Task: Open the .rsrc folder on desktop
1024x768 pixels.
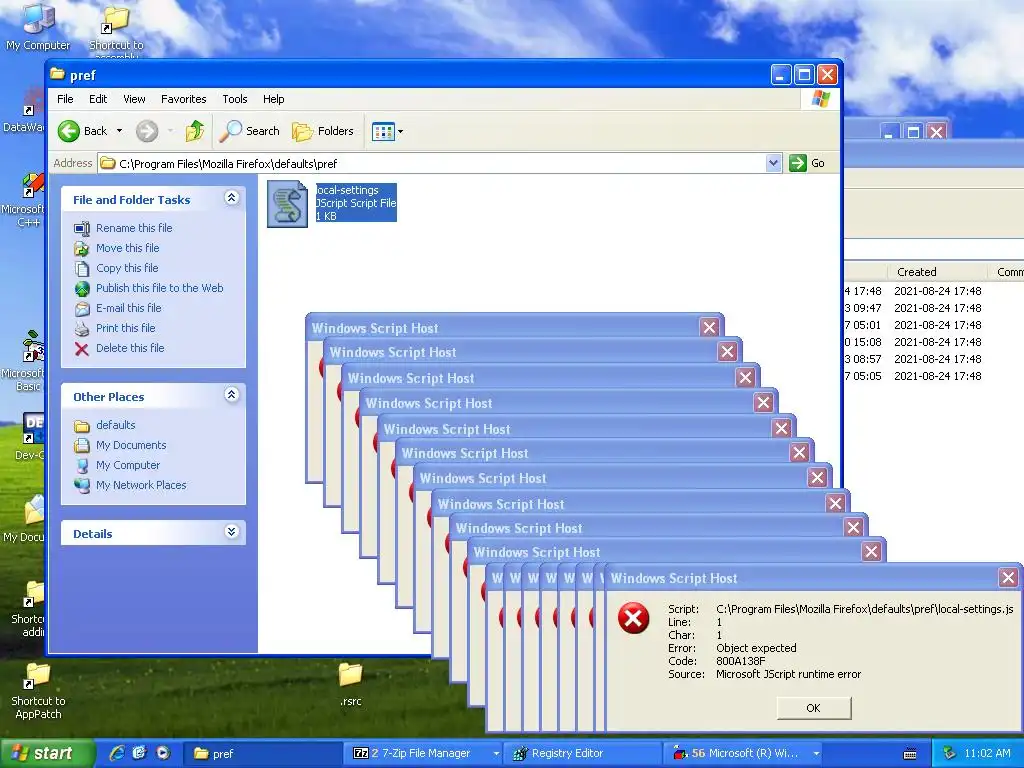Action: (351, 684)
